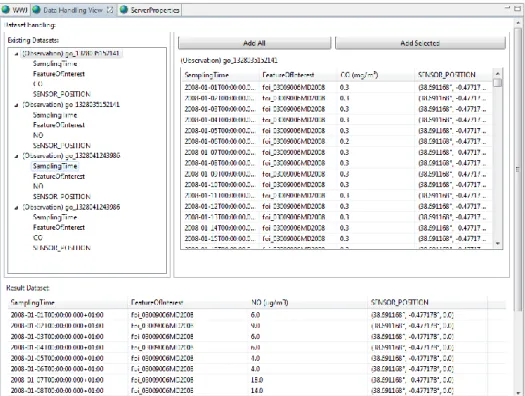The height and width of the screenshot is (396, 525).
Task: Click the NO value 15.0 in Result Dataset
Action: 257,380
